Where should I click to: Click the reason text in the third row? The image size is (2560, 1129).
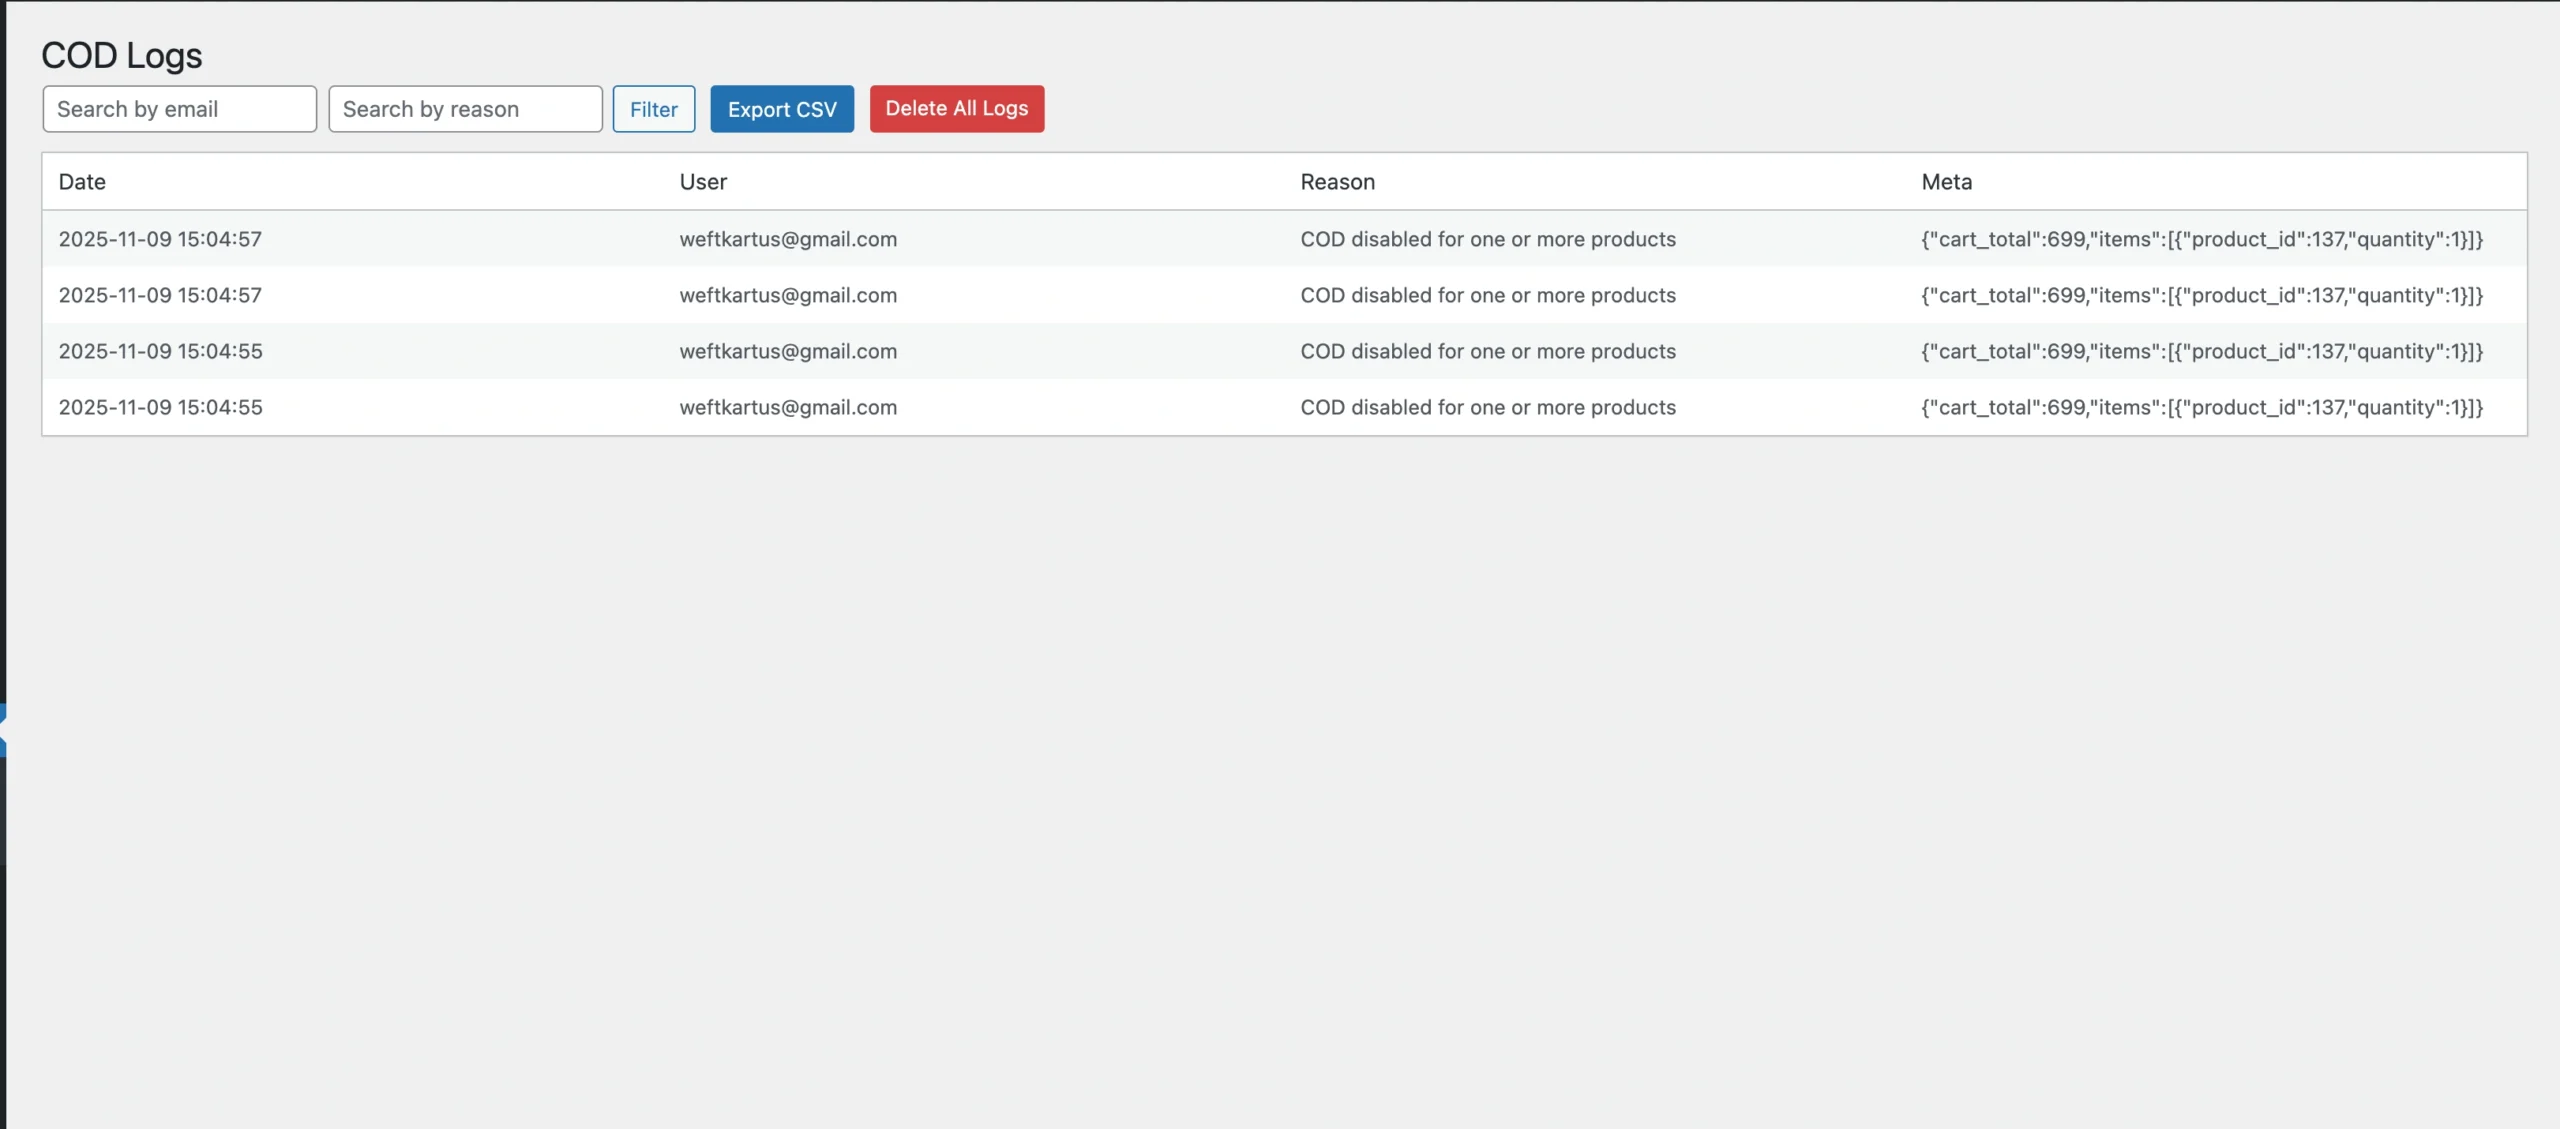pyautogui.click(x=1487, y=351)
